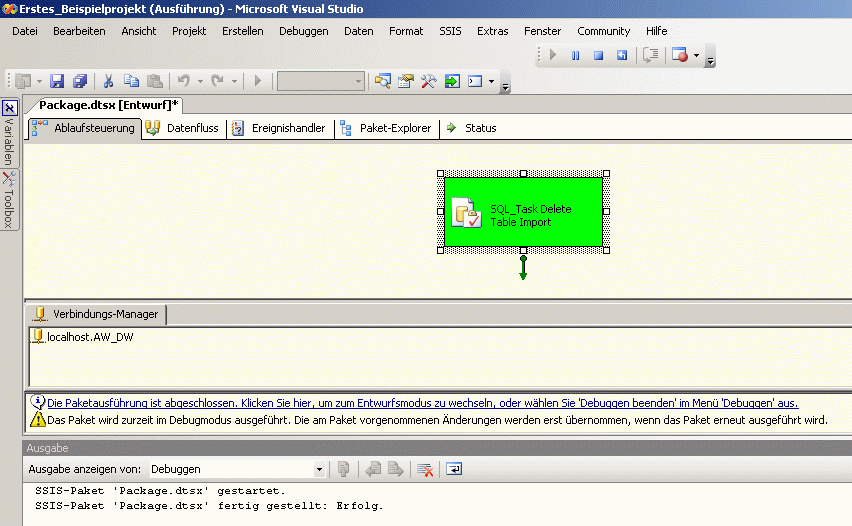Toggle word wrap in output panel

click(454, 468)
